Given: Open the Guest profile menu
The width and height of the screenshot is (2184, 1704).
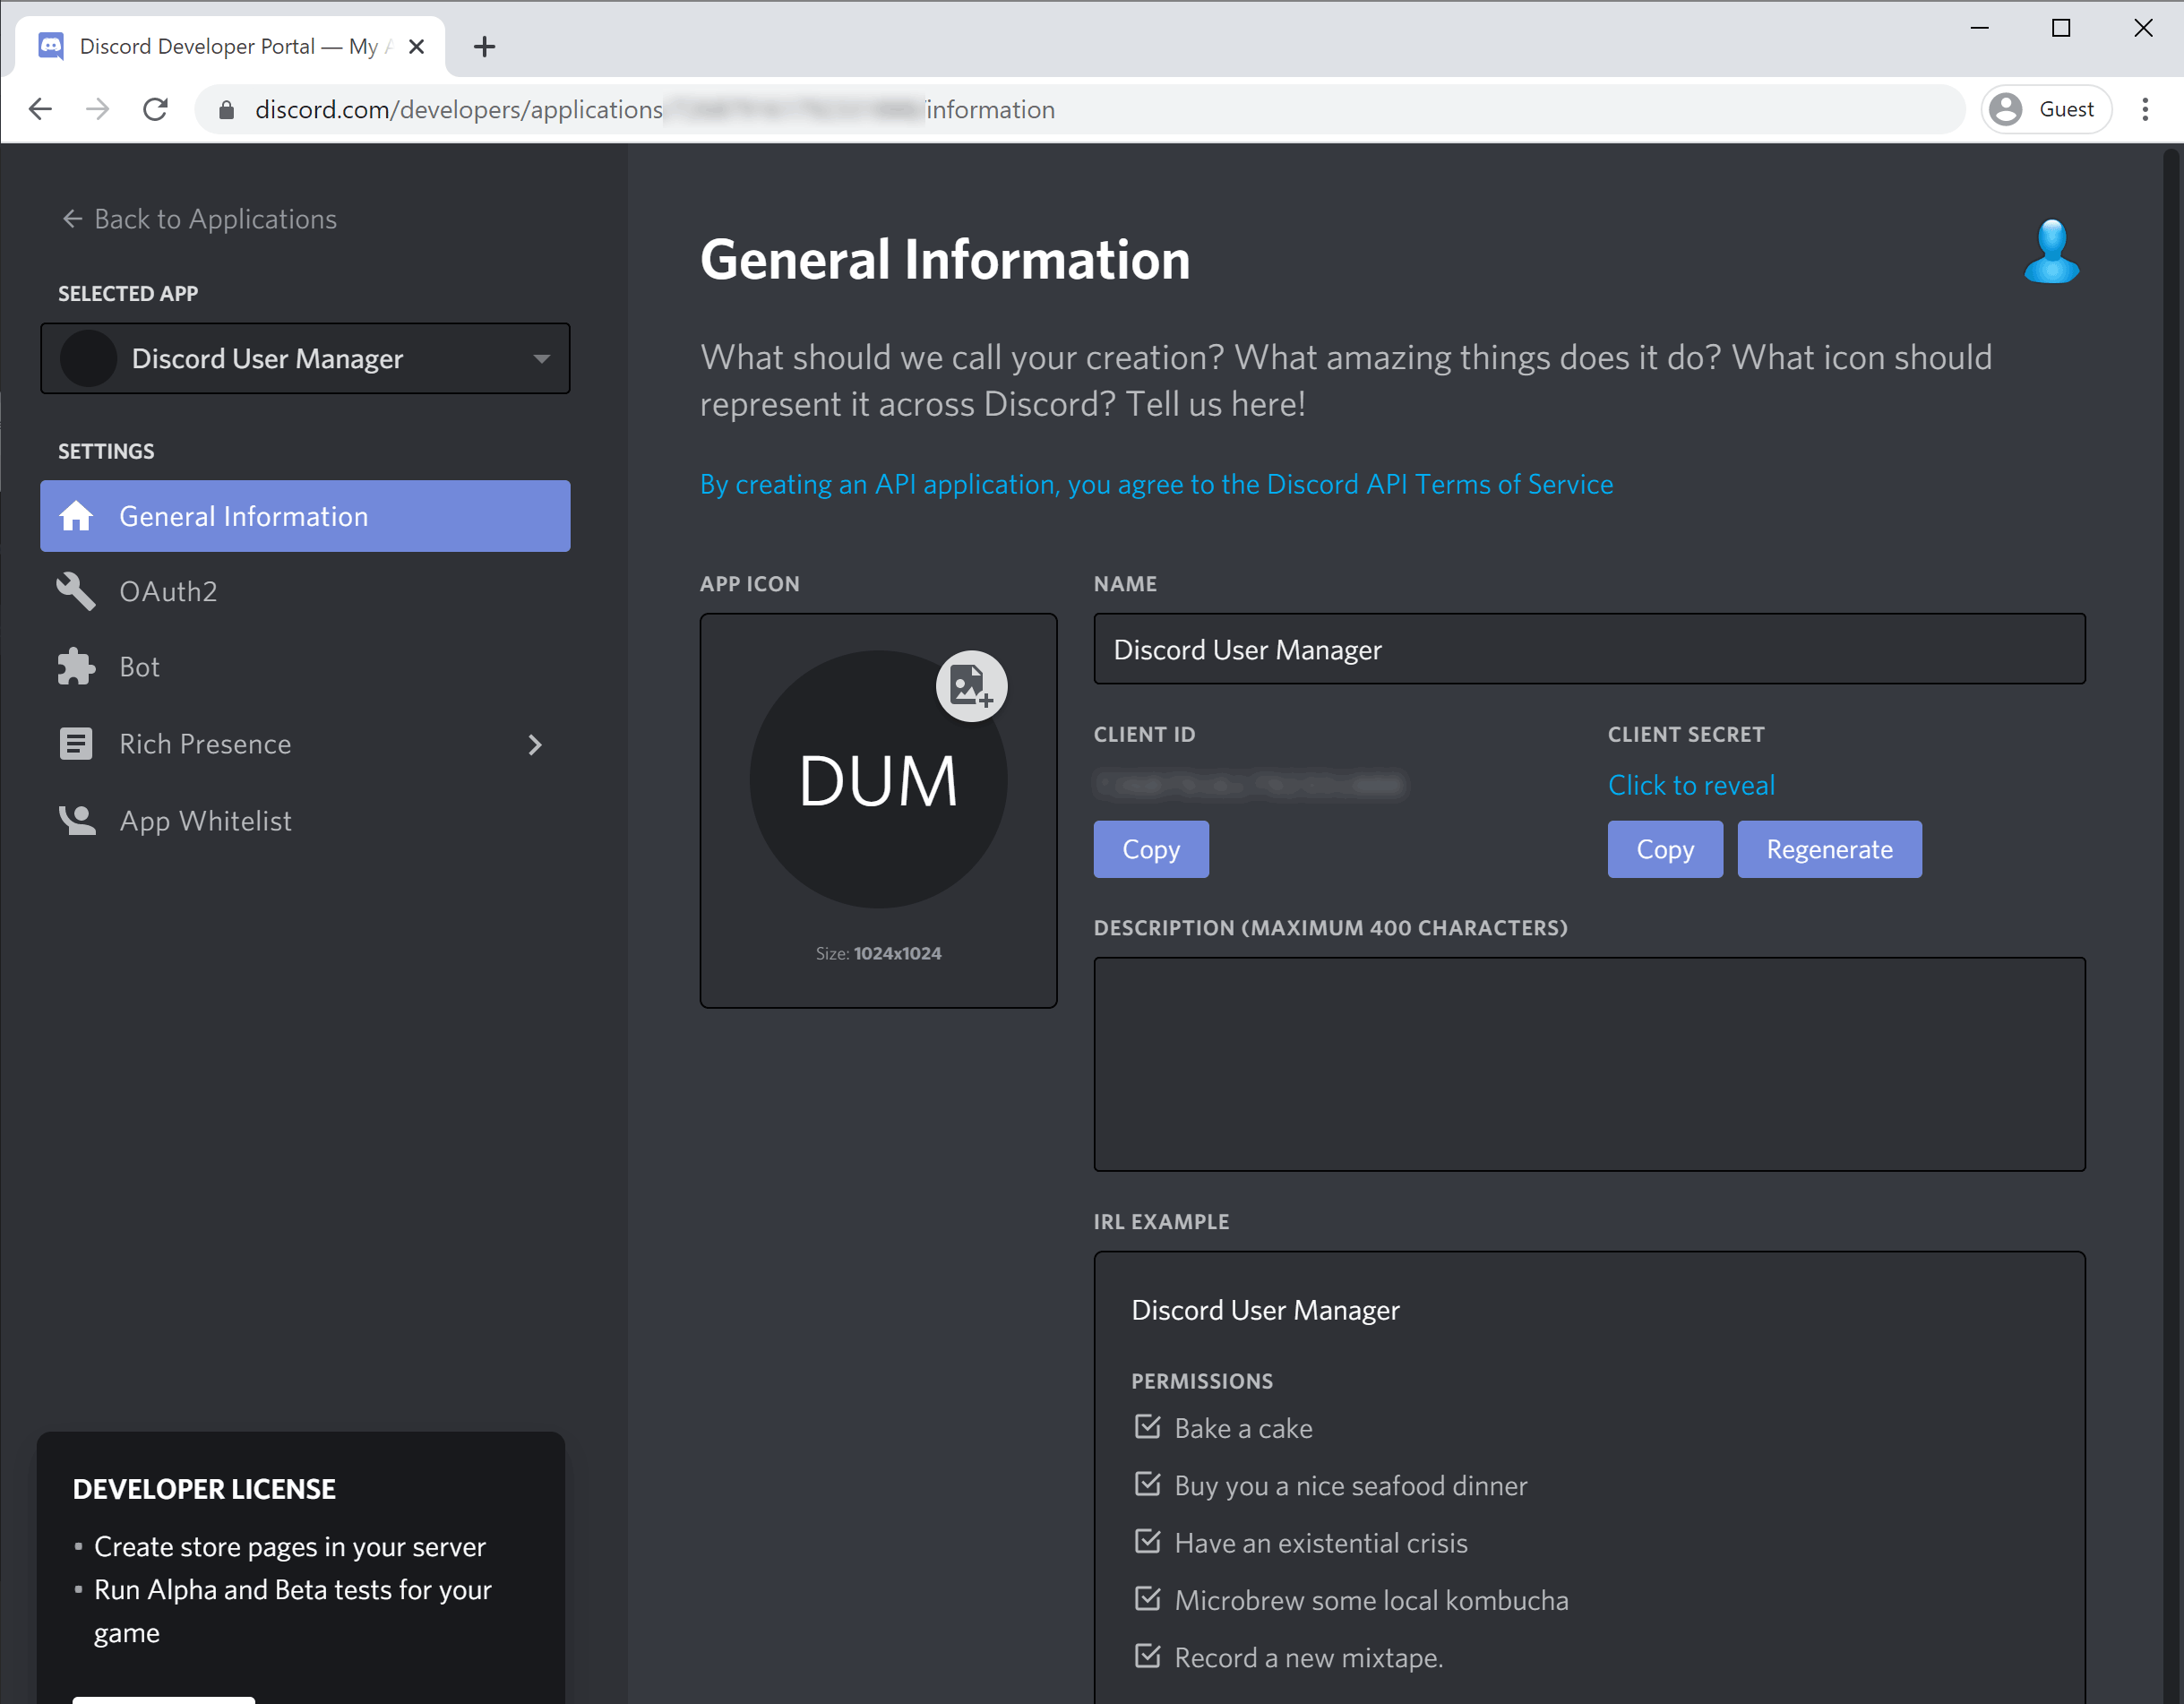Looking at the screenshot, I should [2045, 109].
